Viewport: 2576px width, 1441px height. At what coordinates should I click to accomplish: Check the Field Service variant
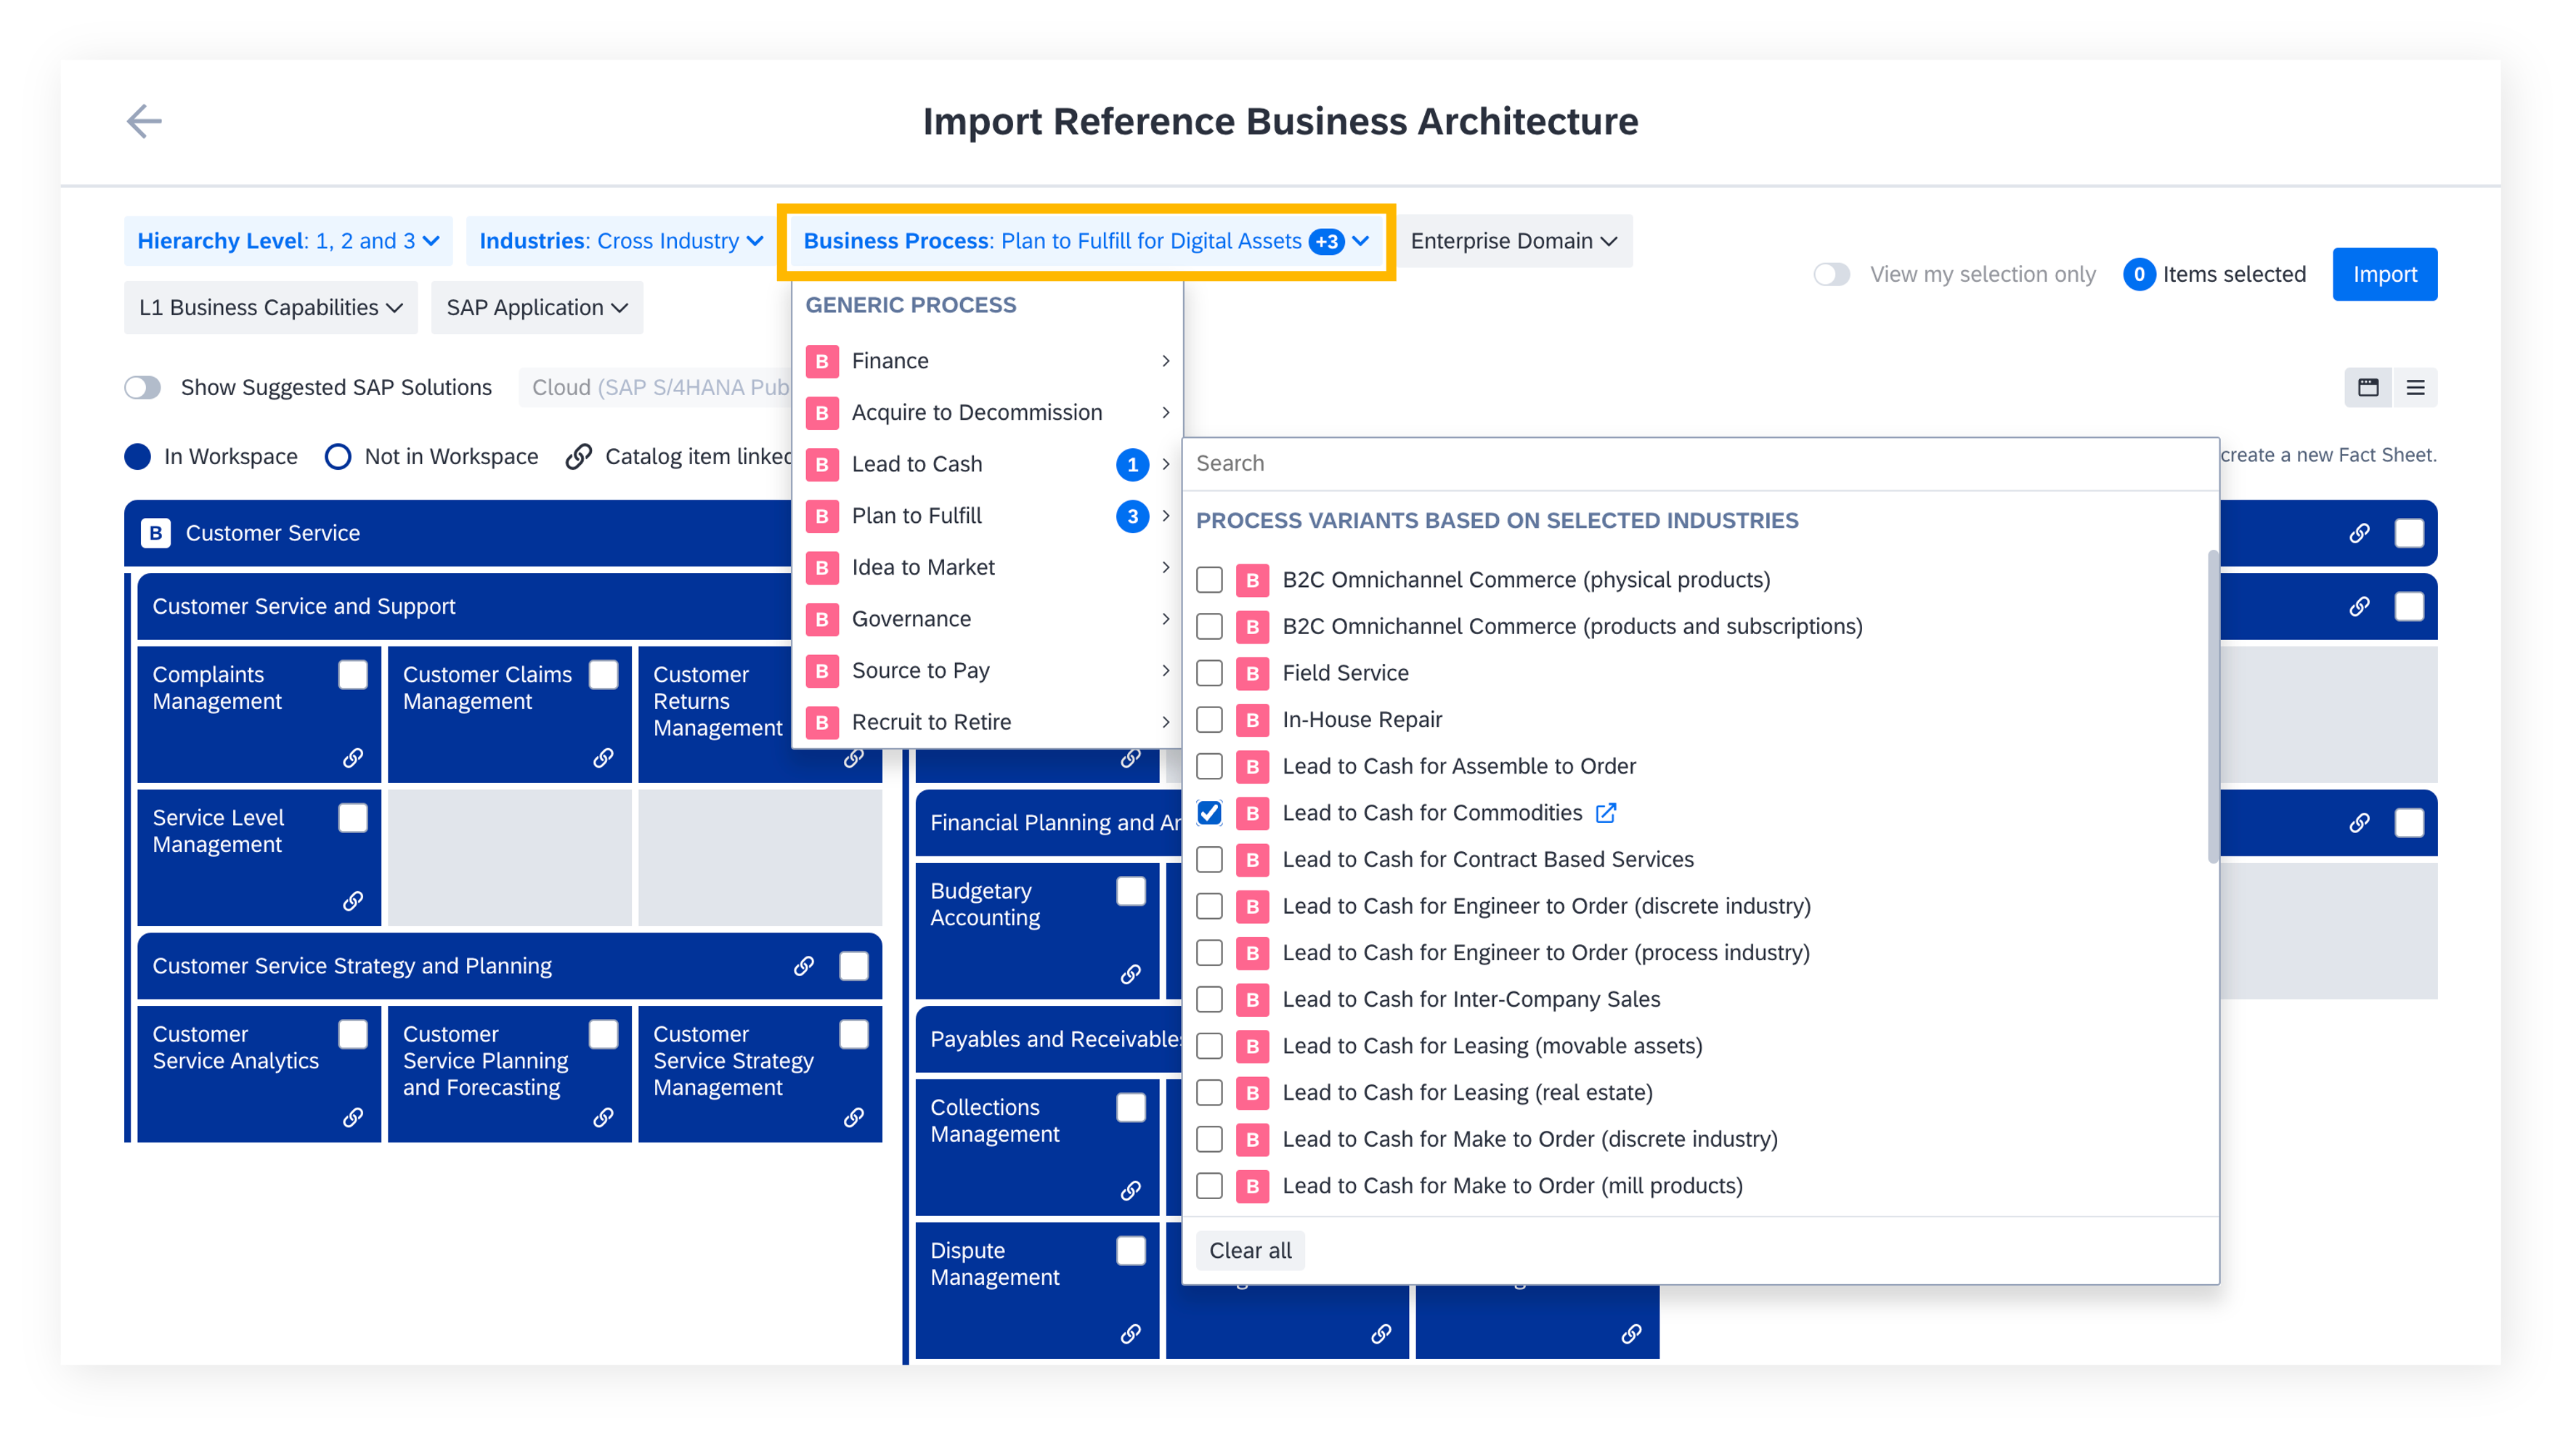pyautogui.click(x=1209, y=673)
